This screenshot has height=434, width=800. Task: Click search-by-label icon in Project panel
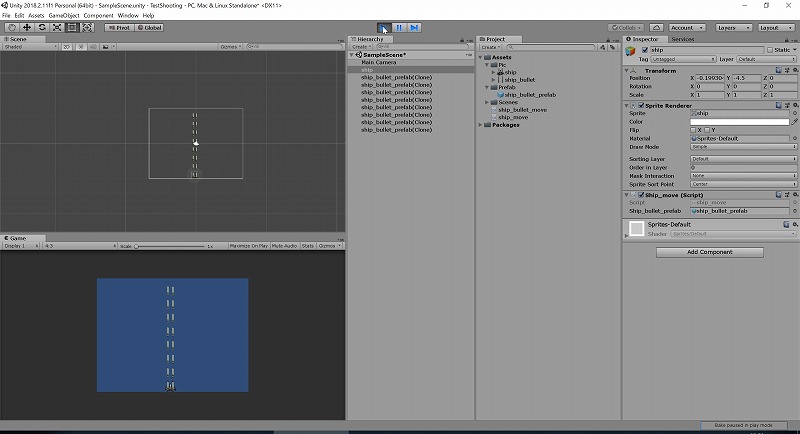tap(612, 47)
